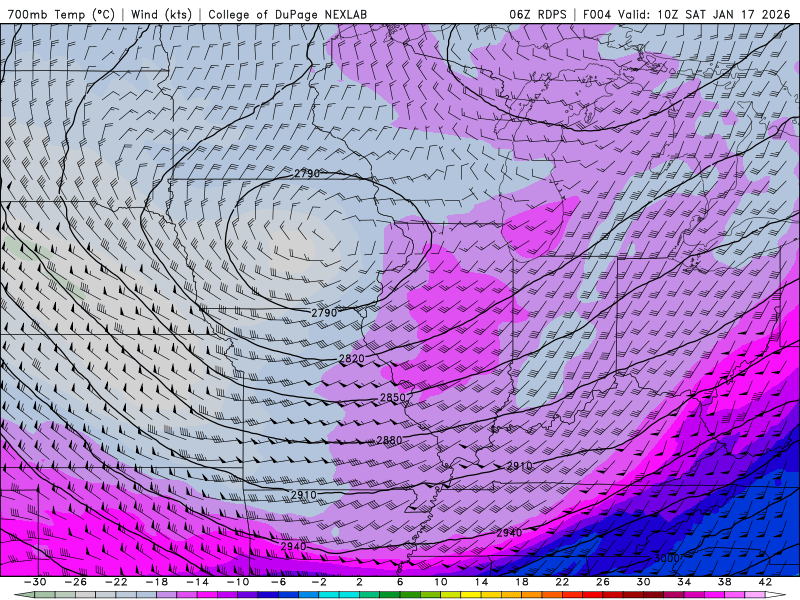
Task: Click the 10 value on the temperature scale
Action: 441,582
